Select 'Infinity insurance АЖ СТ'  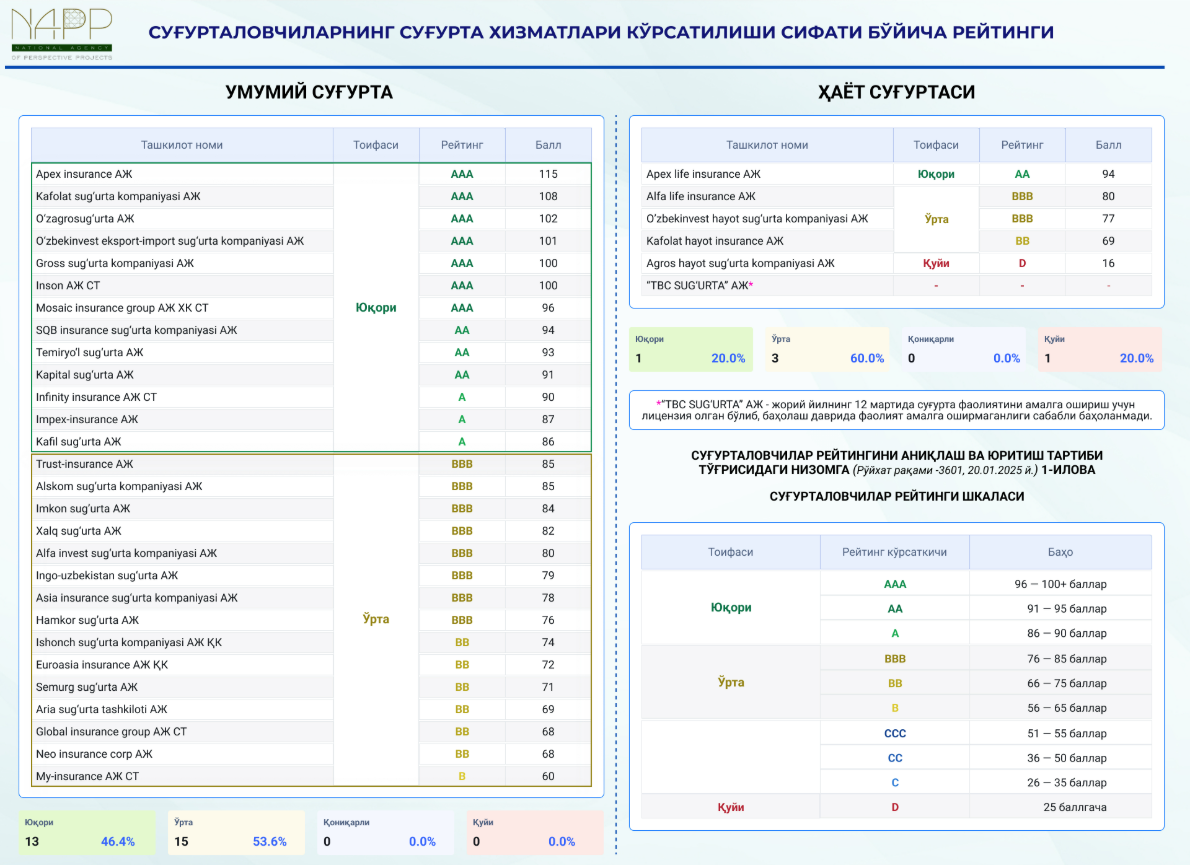point(96,397)
